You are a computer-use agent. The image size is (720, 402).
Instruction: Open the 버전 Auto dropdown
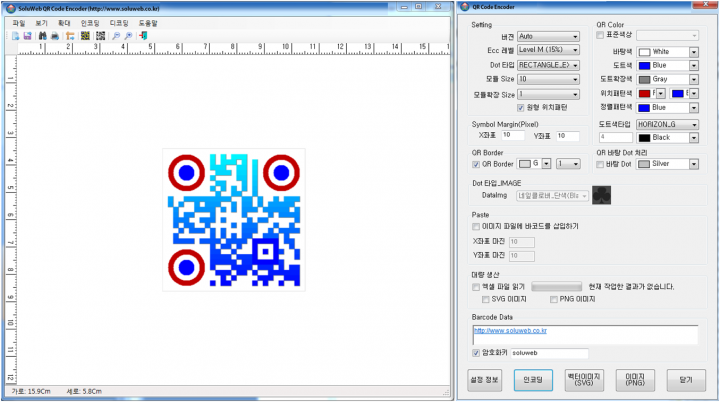(548, 37)
